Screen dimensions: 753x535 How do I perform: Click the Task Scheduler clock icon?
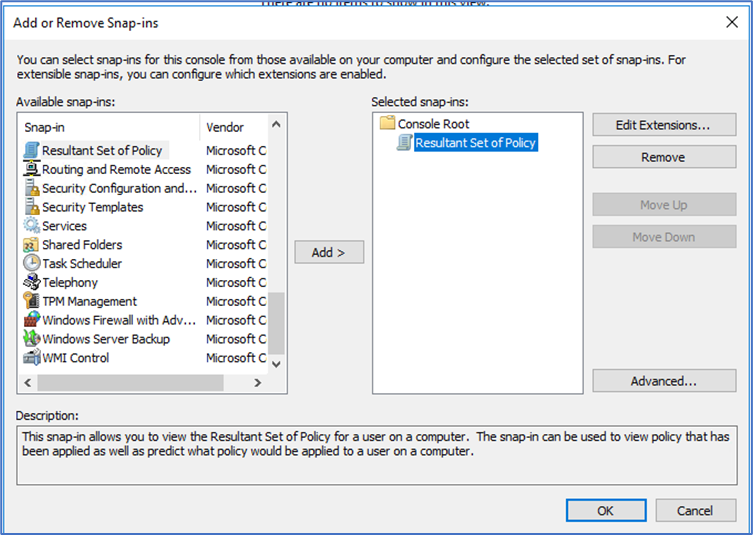[31, 264]
